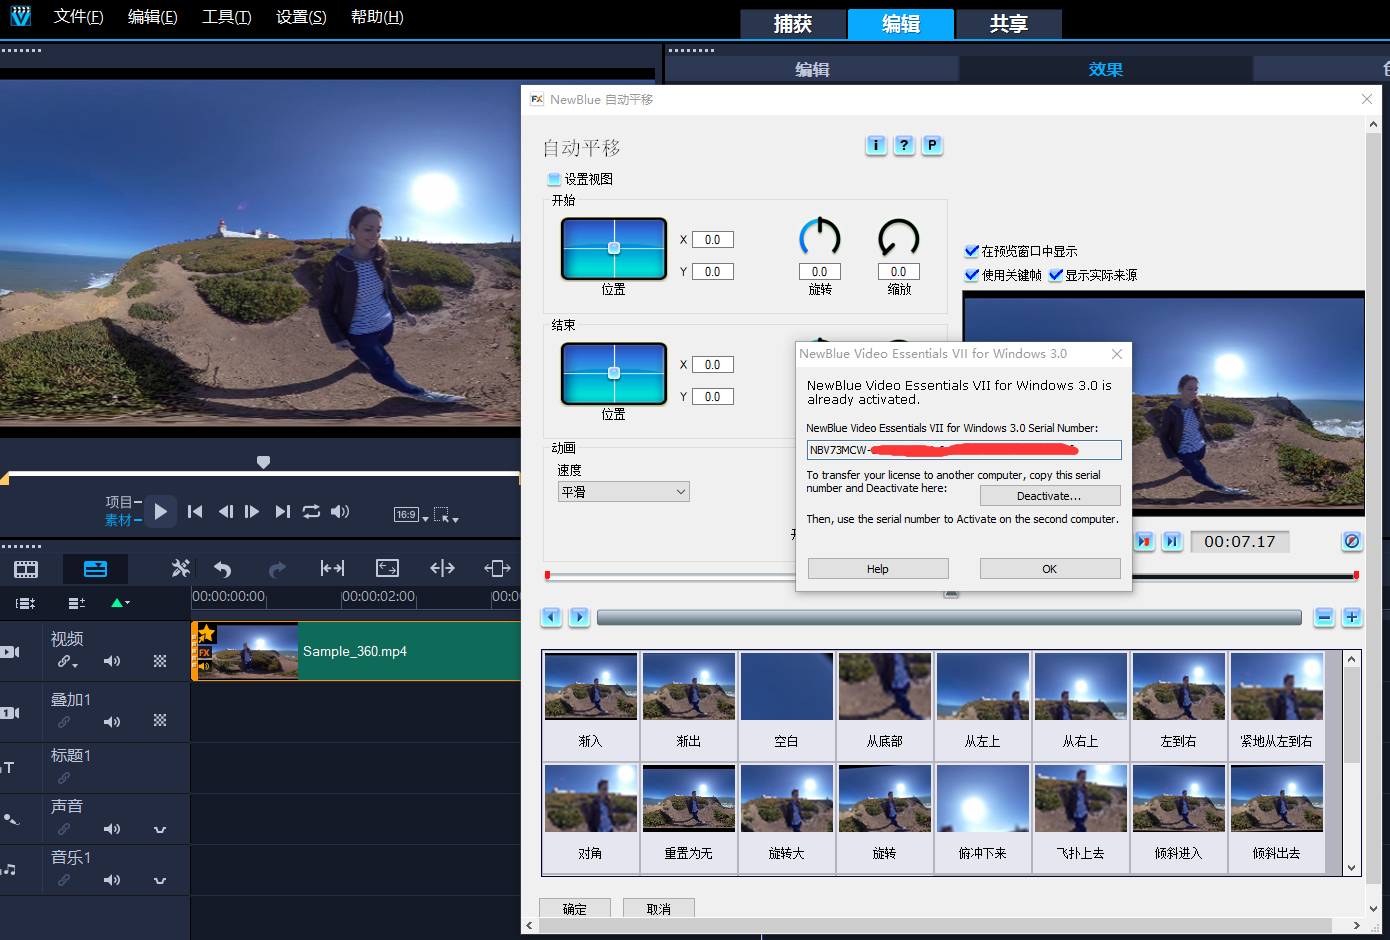Image resolution: width=1390 pixels, height=940 pixels.
Task: Jump to start with the Home playback icon
Action: [195, 511]
